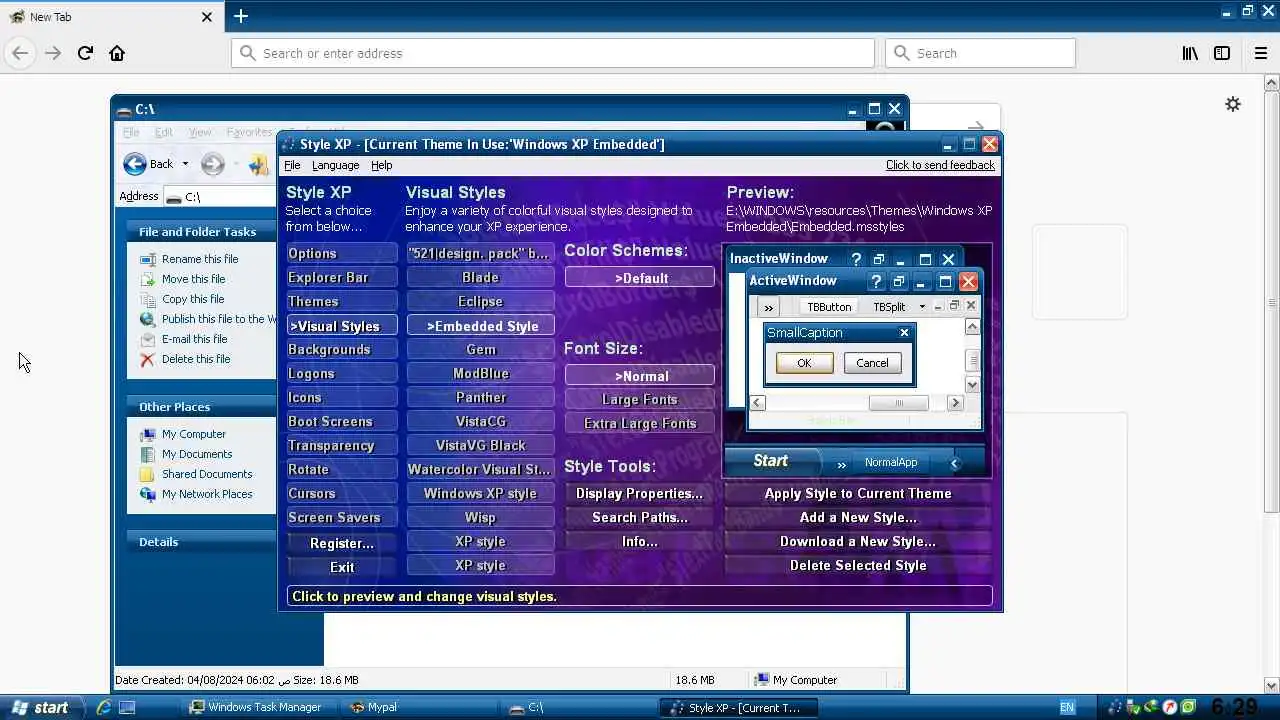Click the red X Delete this file icon
Screen dimensions: 1280x720
click(x=148, y=359)
